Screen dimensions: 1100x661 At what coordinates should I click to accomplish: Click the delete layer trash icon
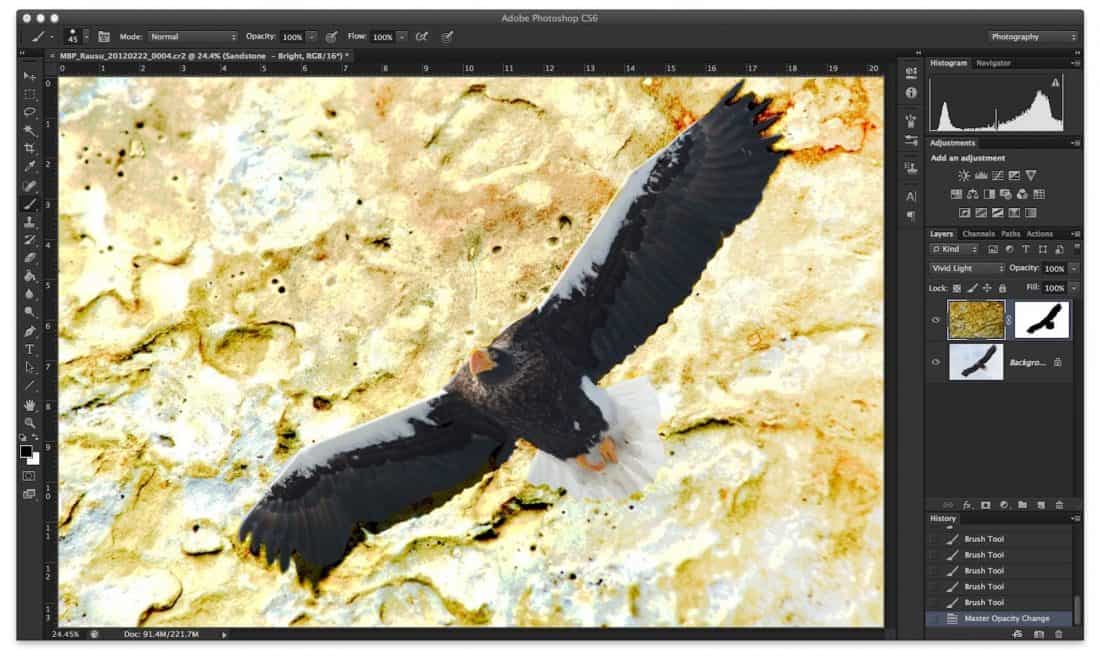[x=1060, y=506]
